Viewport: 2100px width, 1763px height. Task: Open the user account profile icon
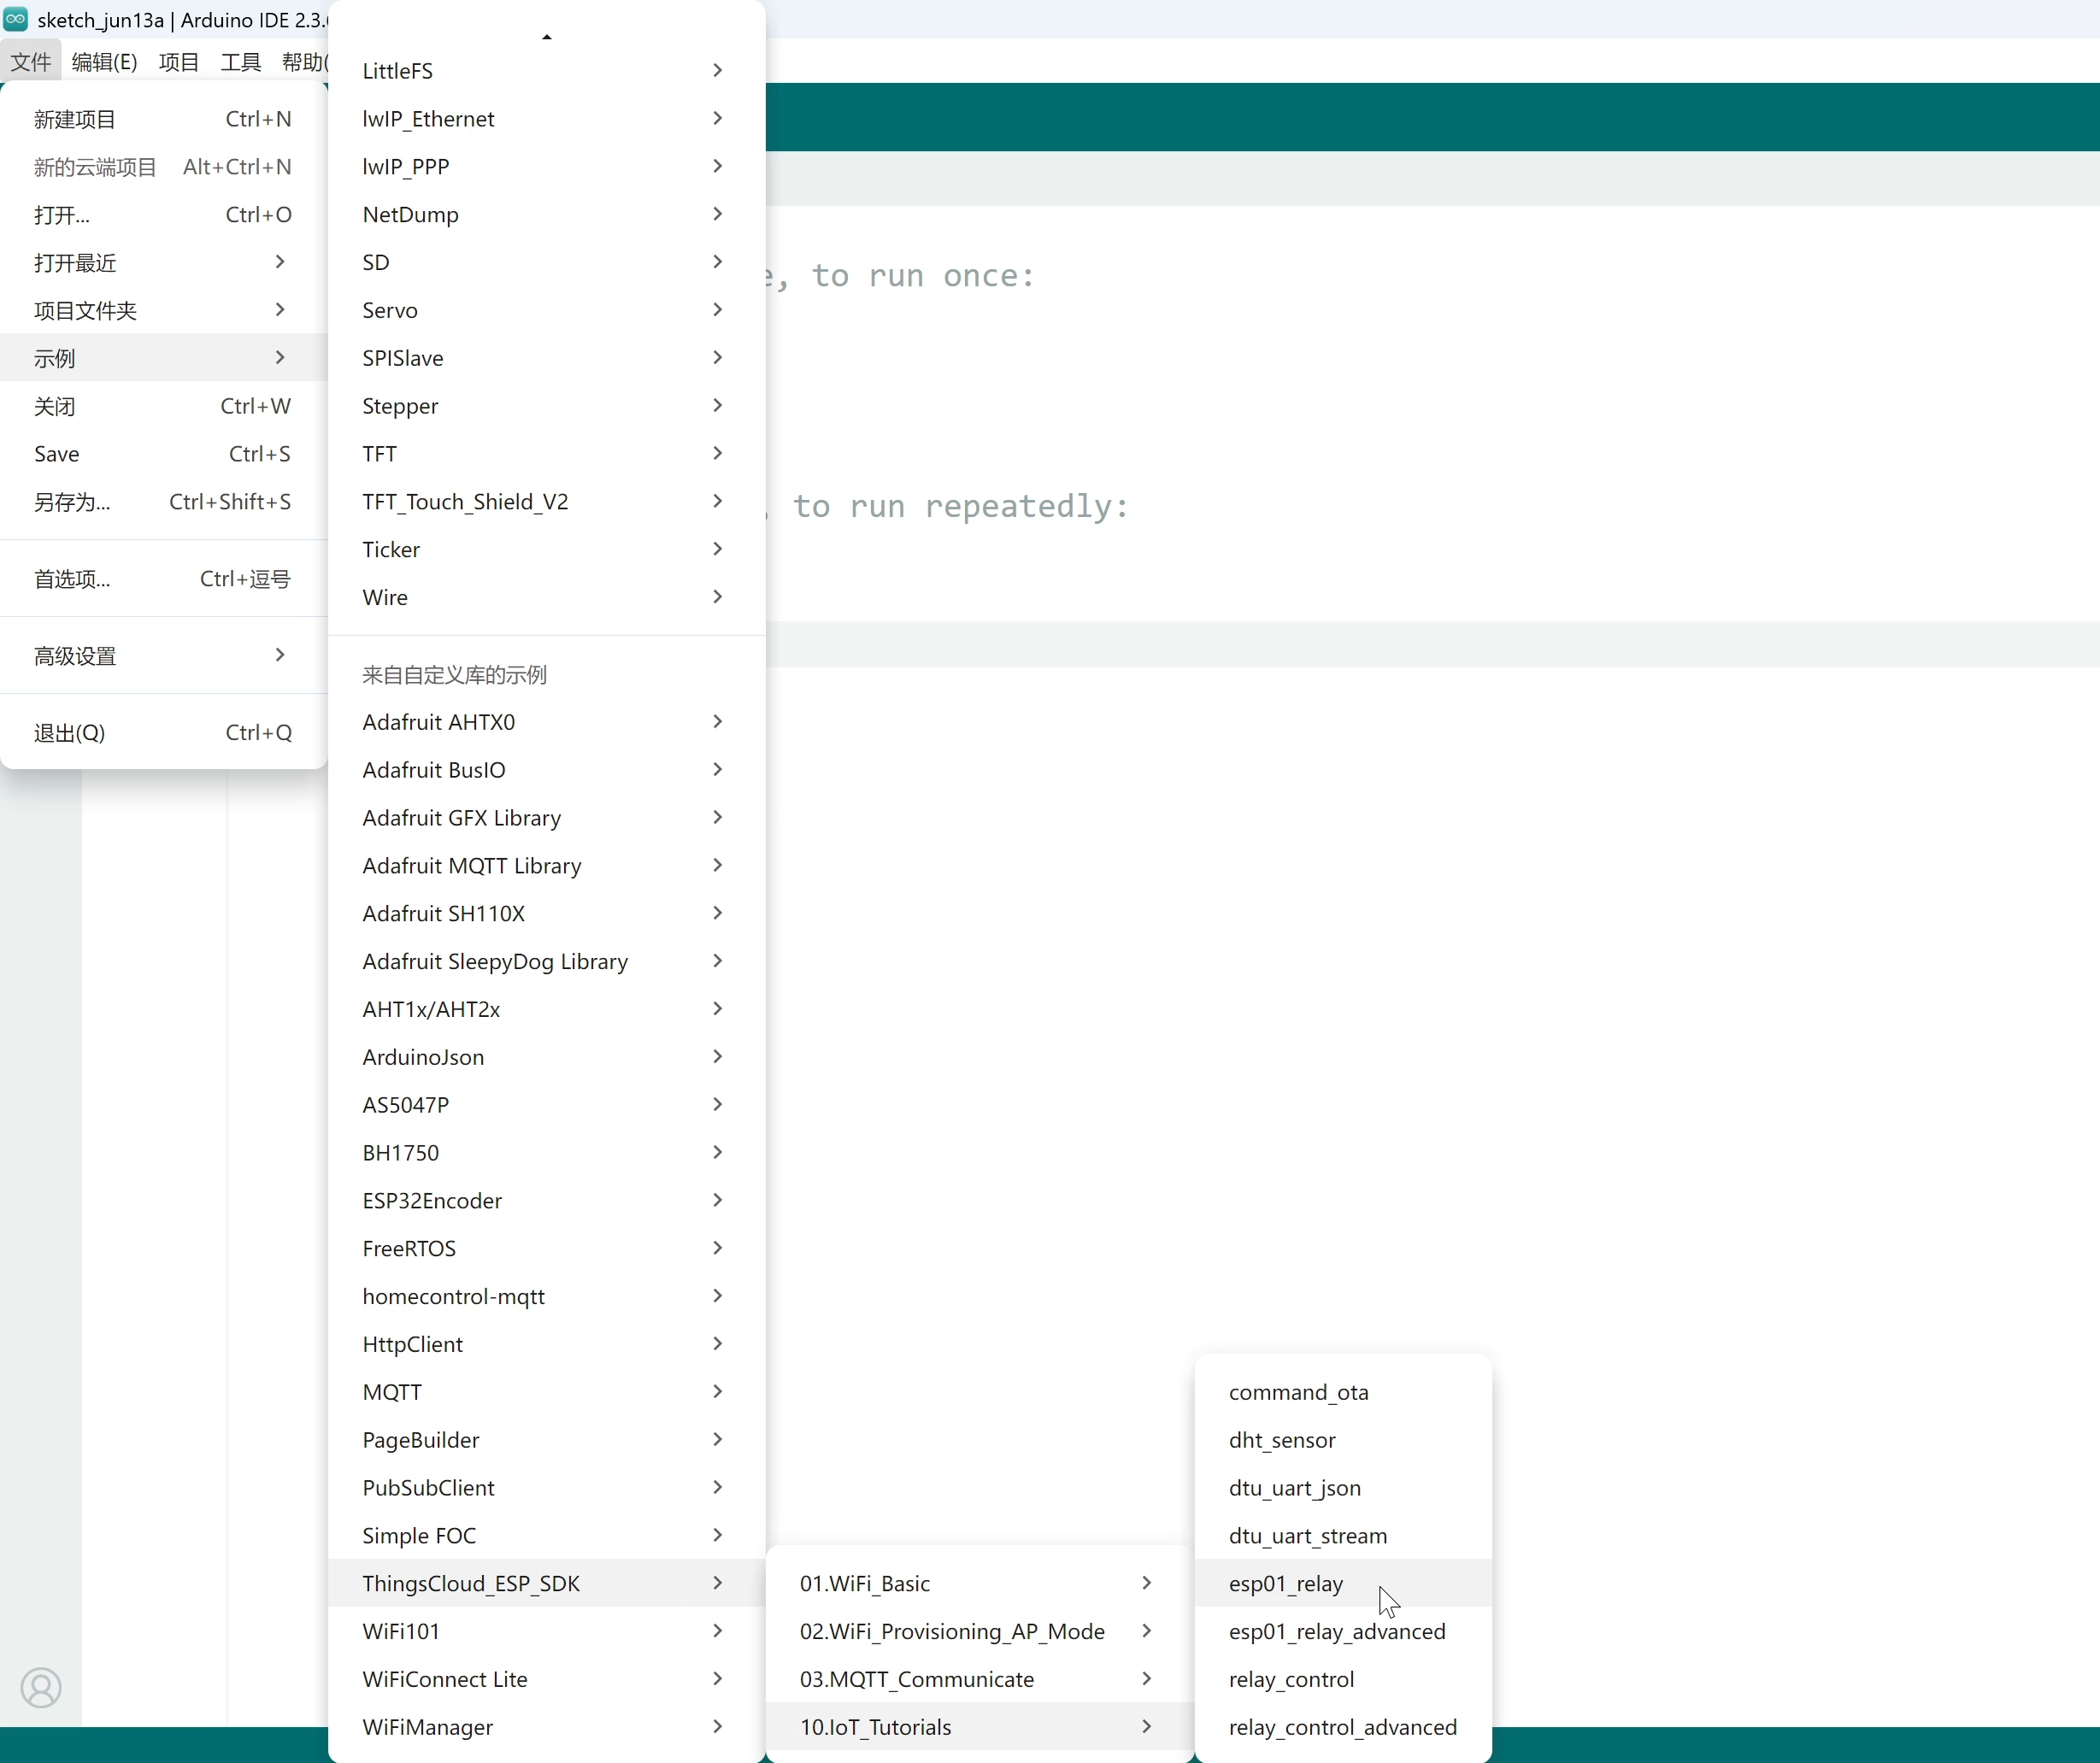41,1688
